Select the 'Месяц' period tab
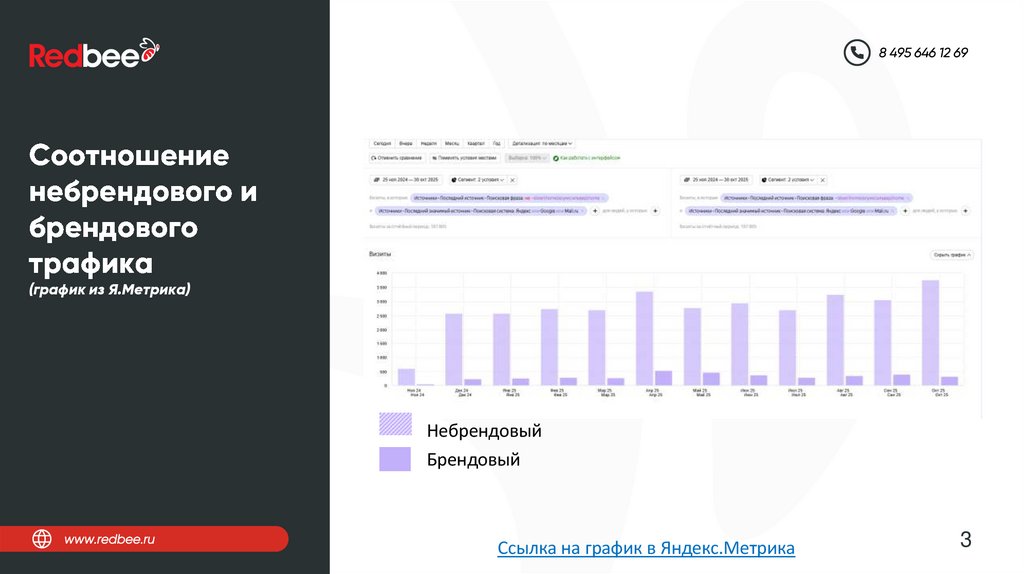The height and width of the screenshot is (574, 1024). click(452, 143)
